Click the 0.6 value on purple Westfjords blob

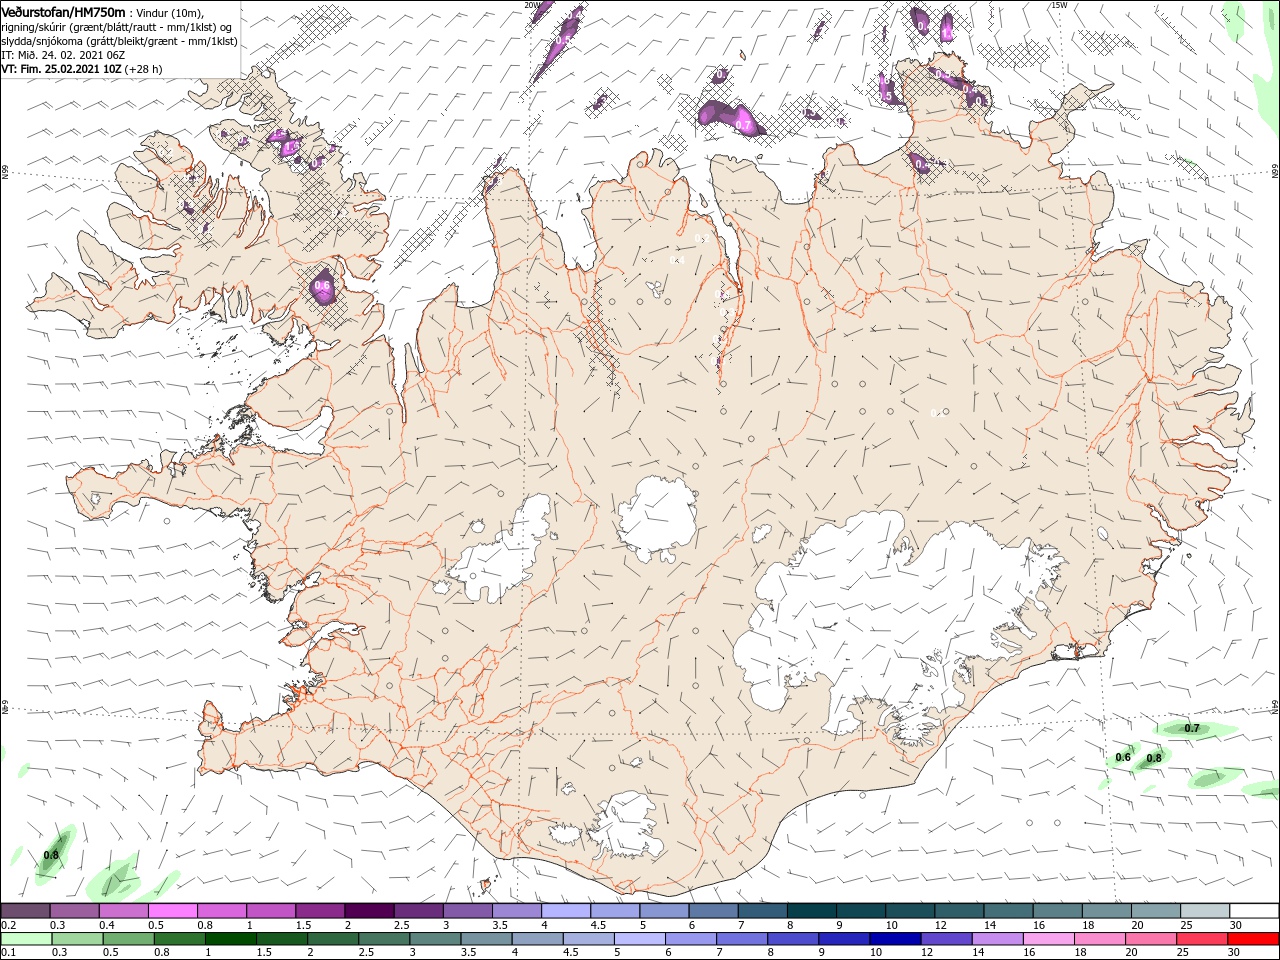(x=322, y=286)
